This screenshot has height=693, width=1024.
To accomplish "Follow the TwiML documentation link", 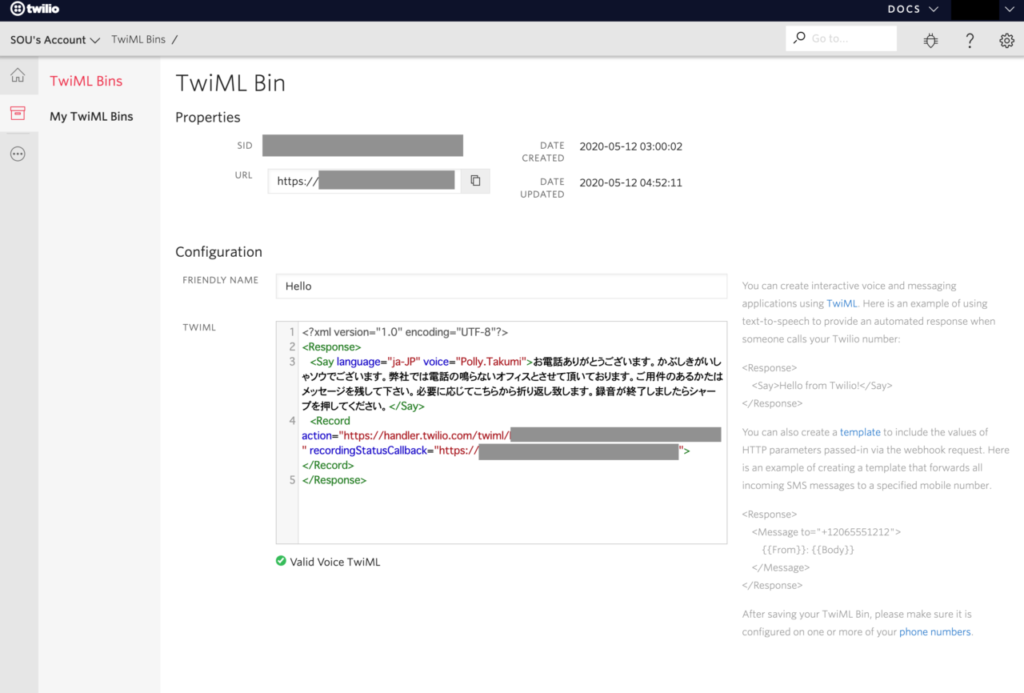I will pos(841,304).
